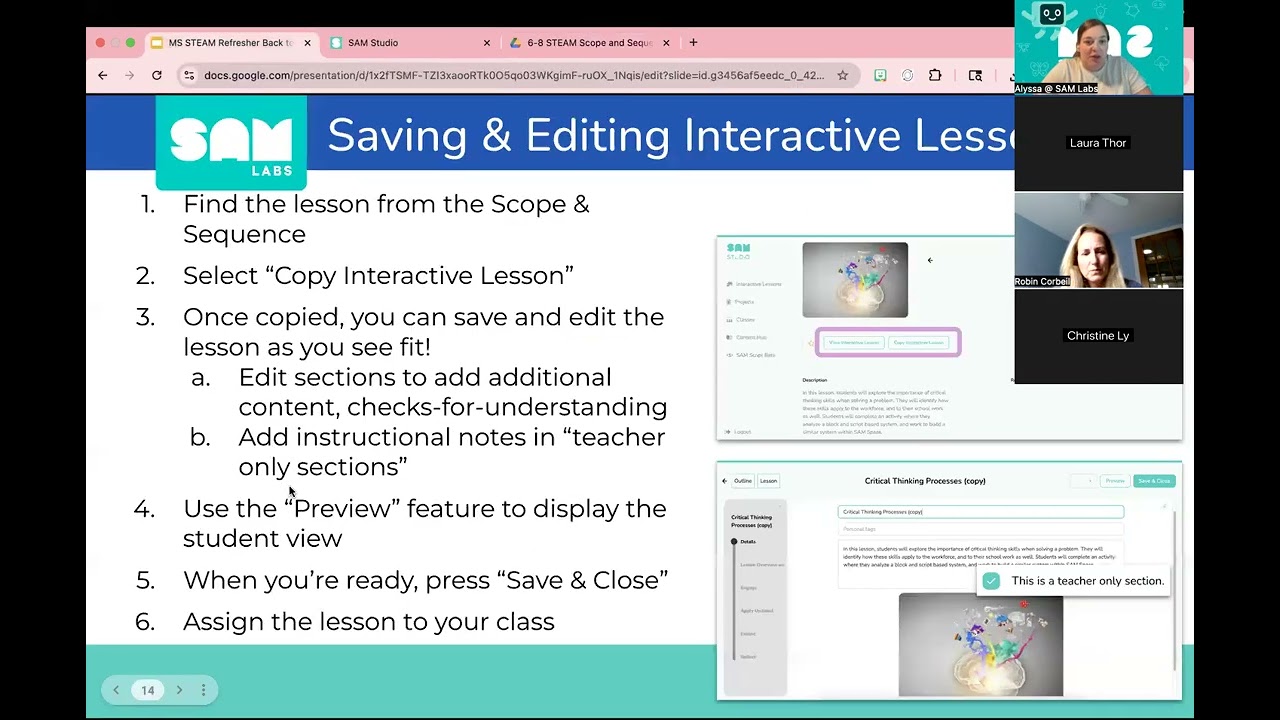Select the Outline tab in lesson editor
The width and height of the screenshot is (1280, 720).
tap(743, 481)
